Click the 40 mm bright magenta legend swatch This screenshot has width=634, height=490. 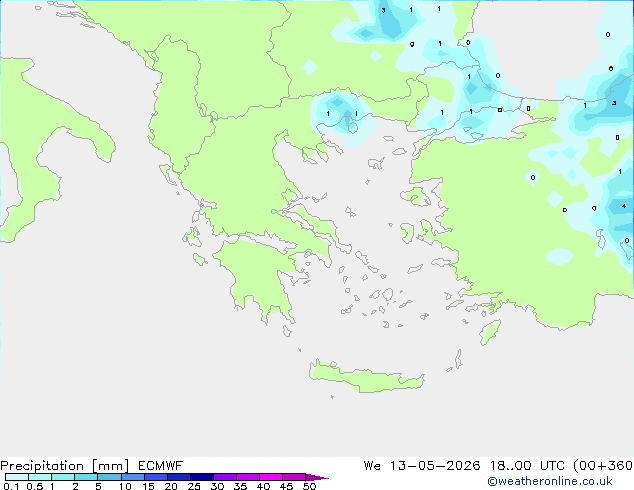(x=271, y=477)
